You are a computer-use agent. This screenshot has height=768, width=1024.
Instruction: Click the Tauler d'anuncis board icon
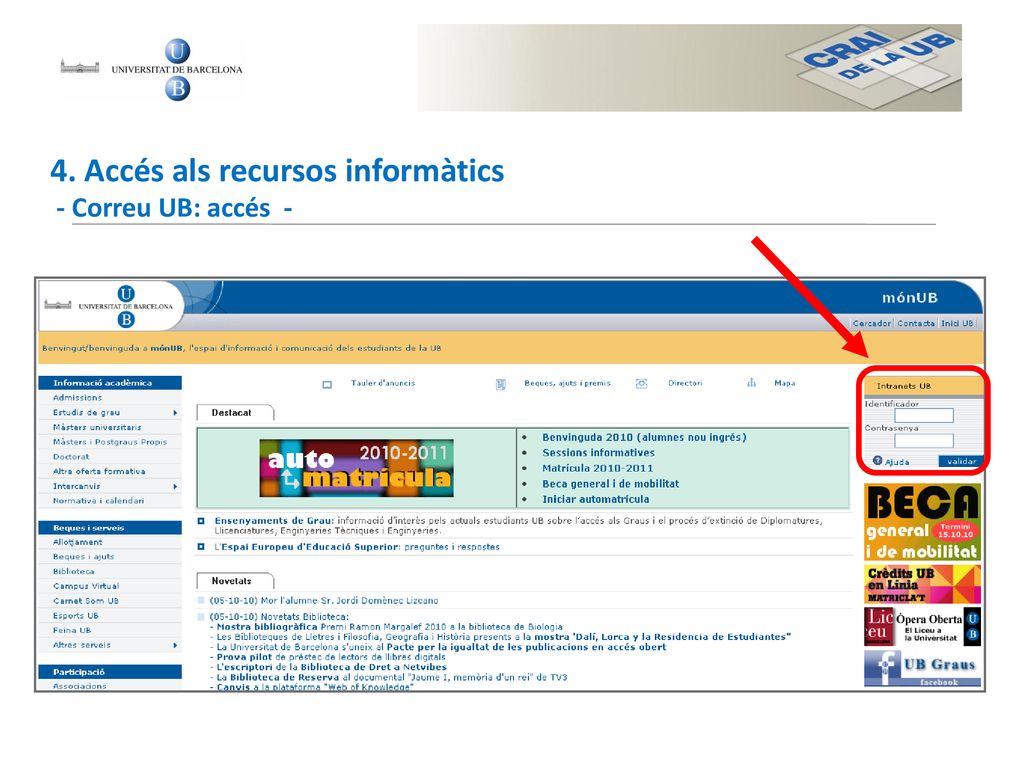327,385
